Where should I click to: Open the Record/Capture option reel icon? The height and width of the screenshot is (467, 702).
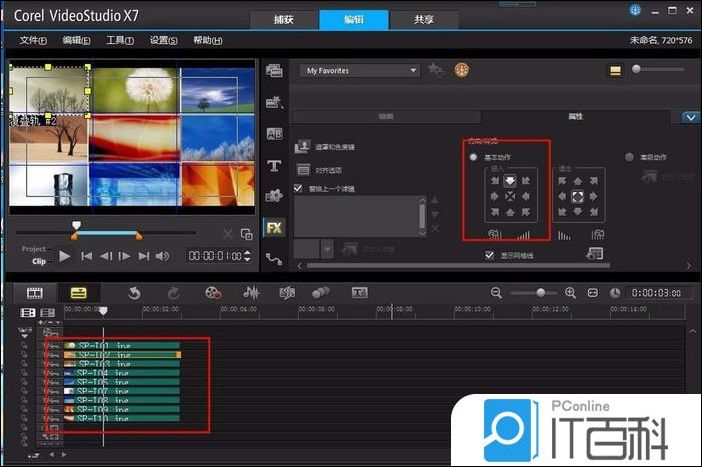(213, 293)
